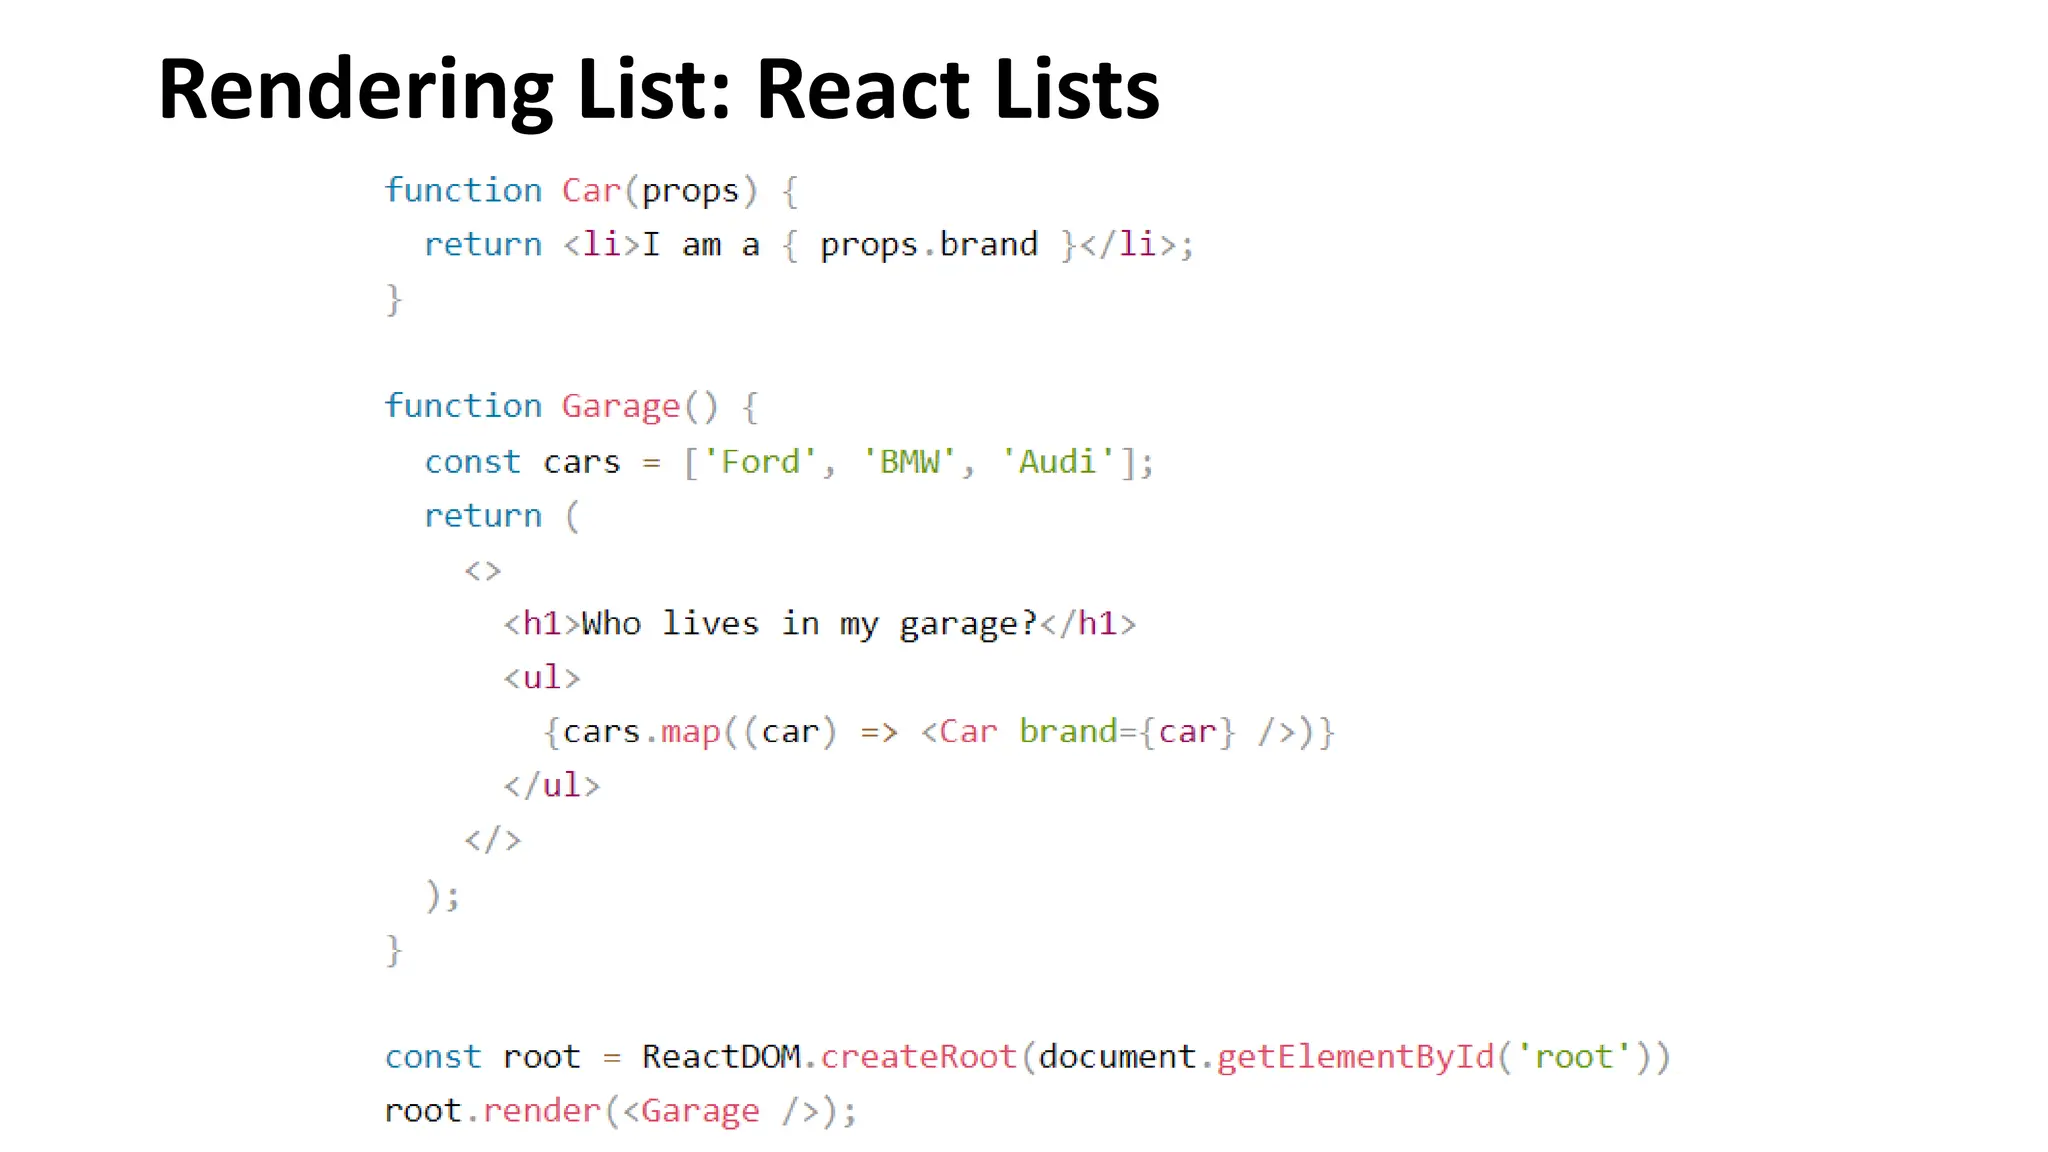Click the closing fragment tag "</>"
Viewport: 2048px width, 1152px height.
(492, 839)
